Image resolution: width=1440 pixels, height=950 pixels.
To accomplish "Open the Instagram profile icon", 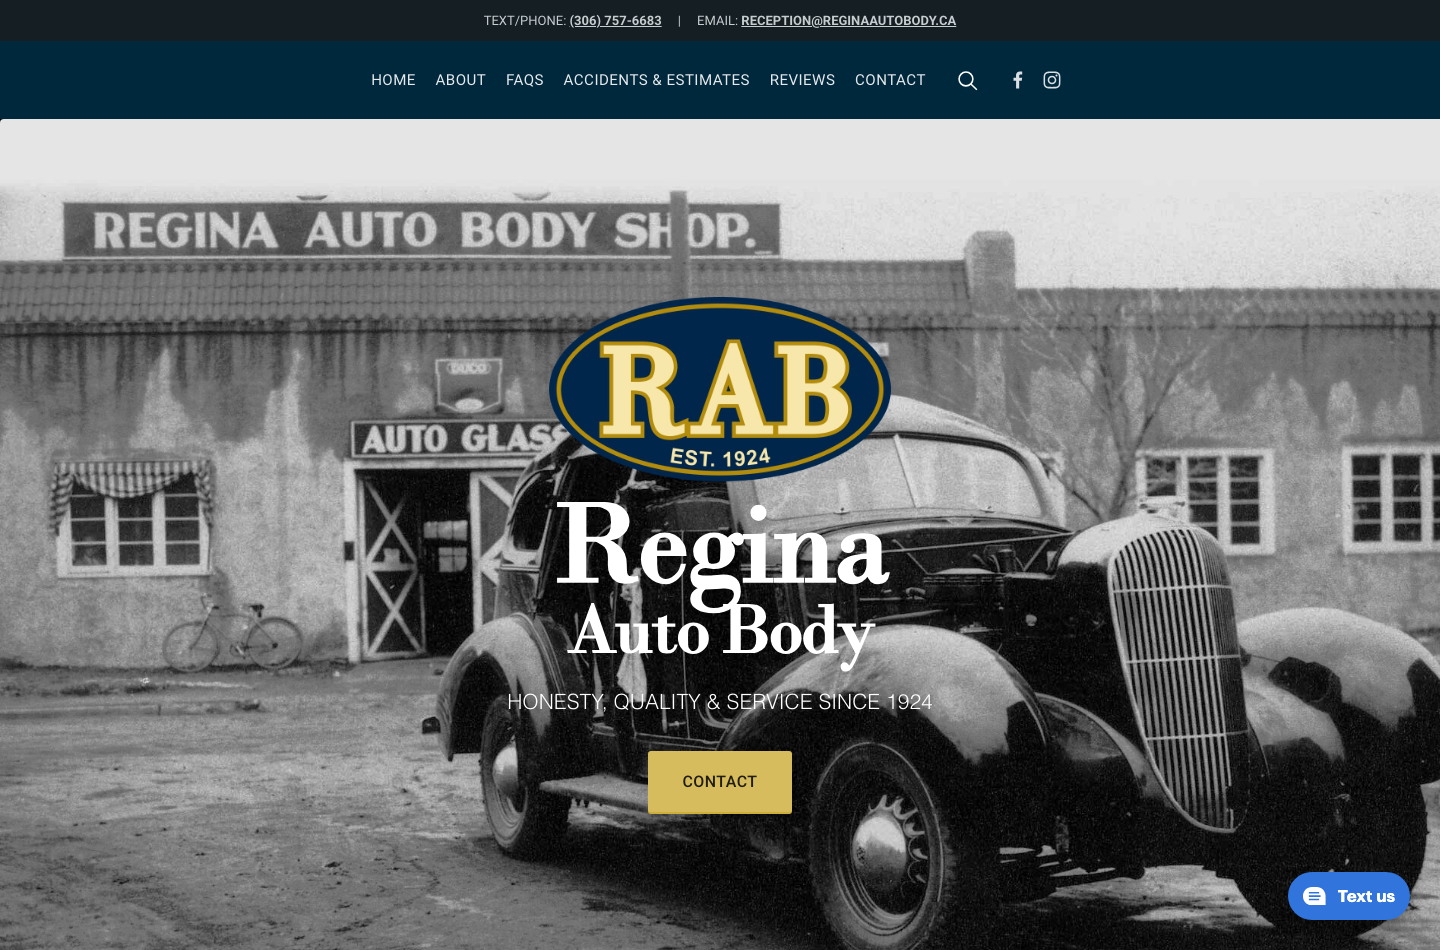I will tap(1052, 80).
